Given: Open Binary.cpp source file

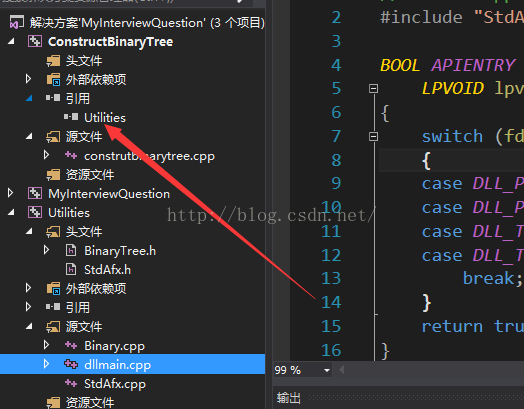Looking at the screenshot, I should pyautogui.click(x=114, y=346).
